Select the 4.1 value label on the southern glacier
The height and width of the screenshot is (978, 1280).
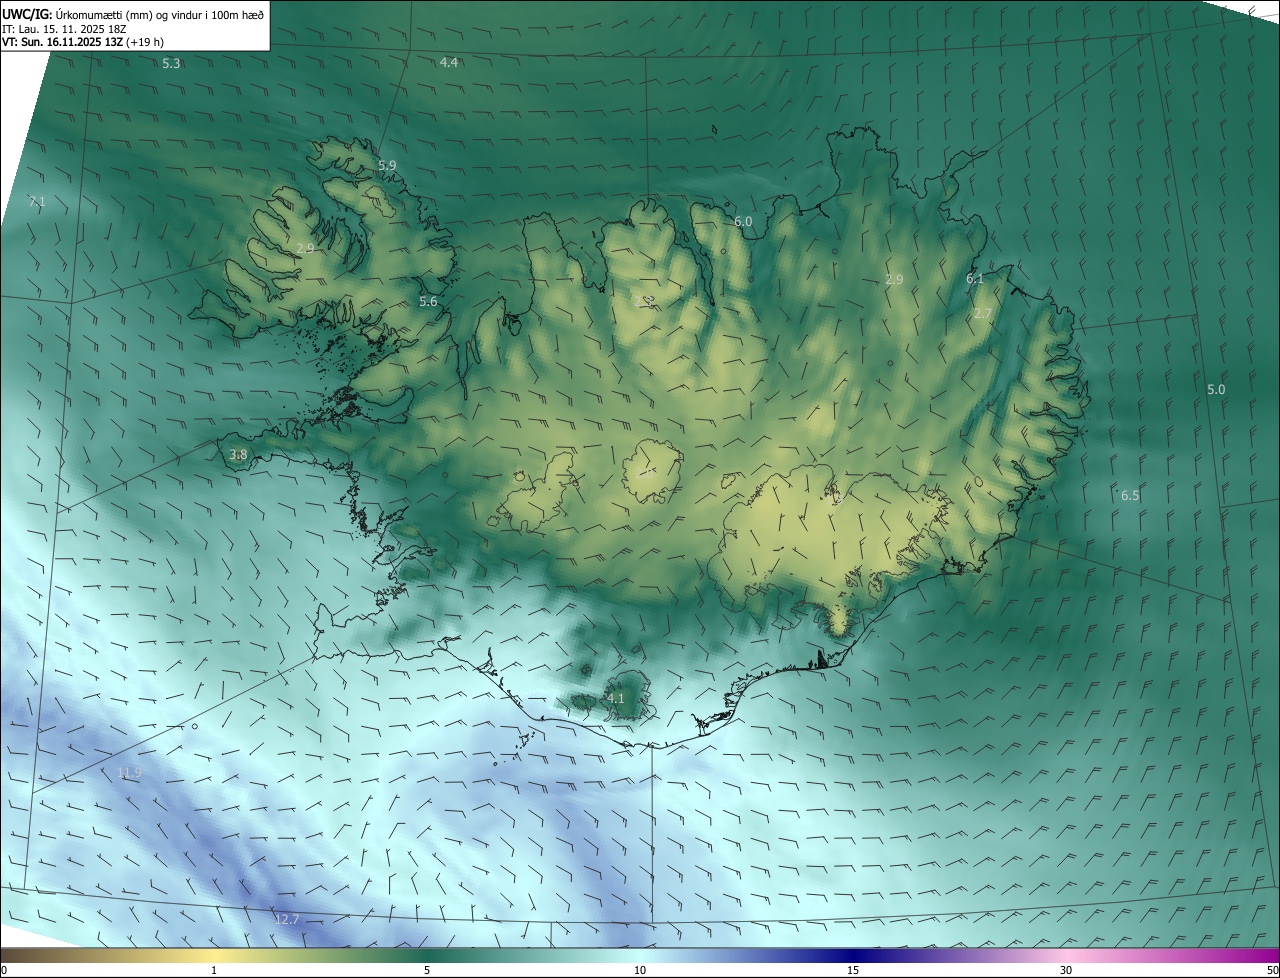click(615, 699)
